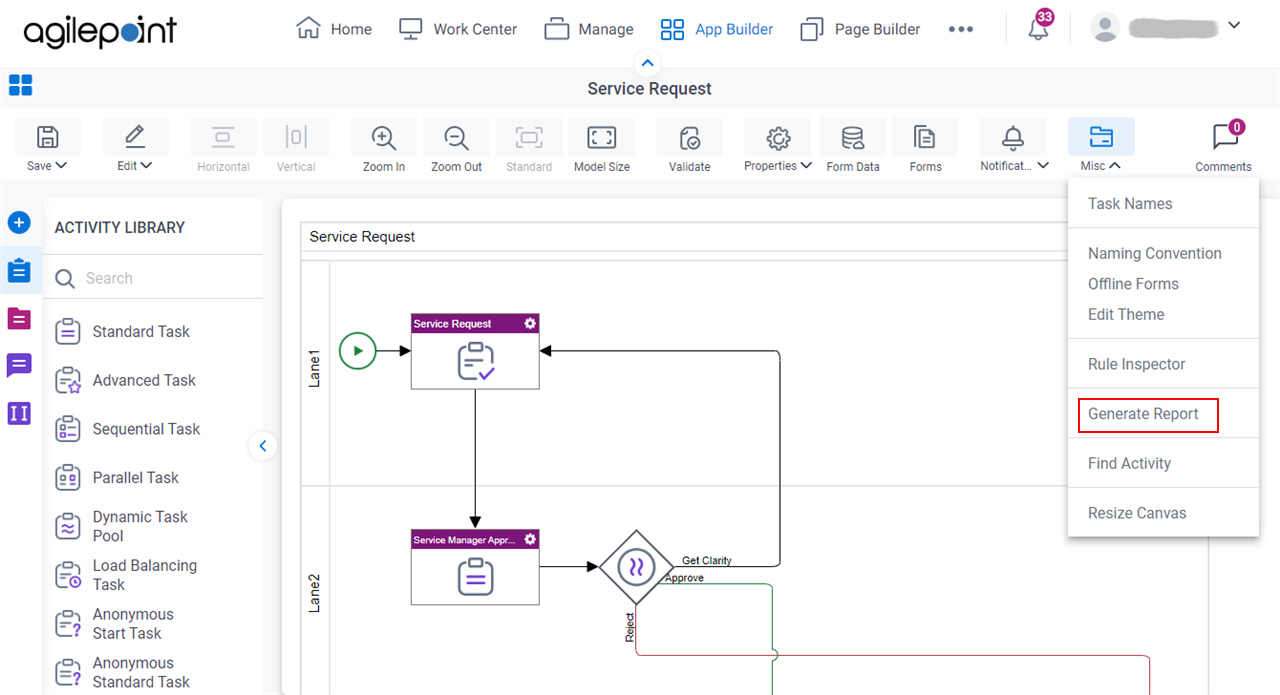The width and height of the screenshot is (1280, 695).
Task: Click the AgilePoint logo
Action: [100, 30]
